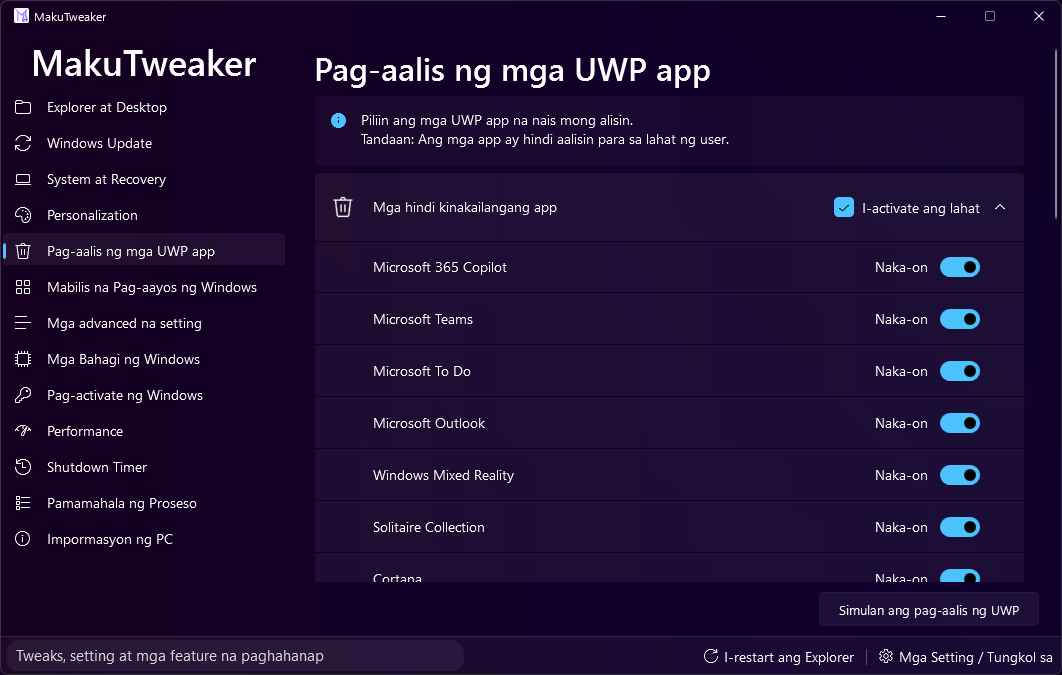
Task: Click Simulan ang pag-aalis ng UWP button
Action: [929, 610]
